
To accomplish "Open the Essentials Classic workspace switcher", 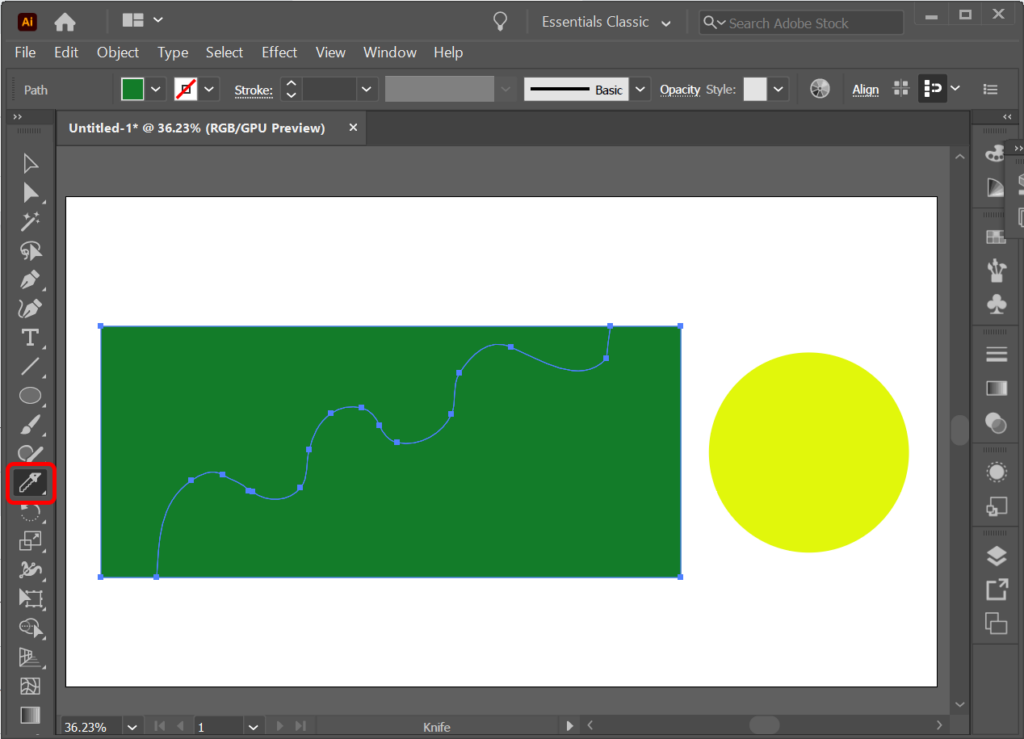I will 605,21.
